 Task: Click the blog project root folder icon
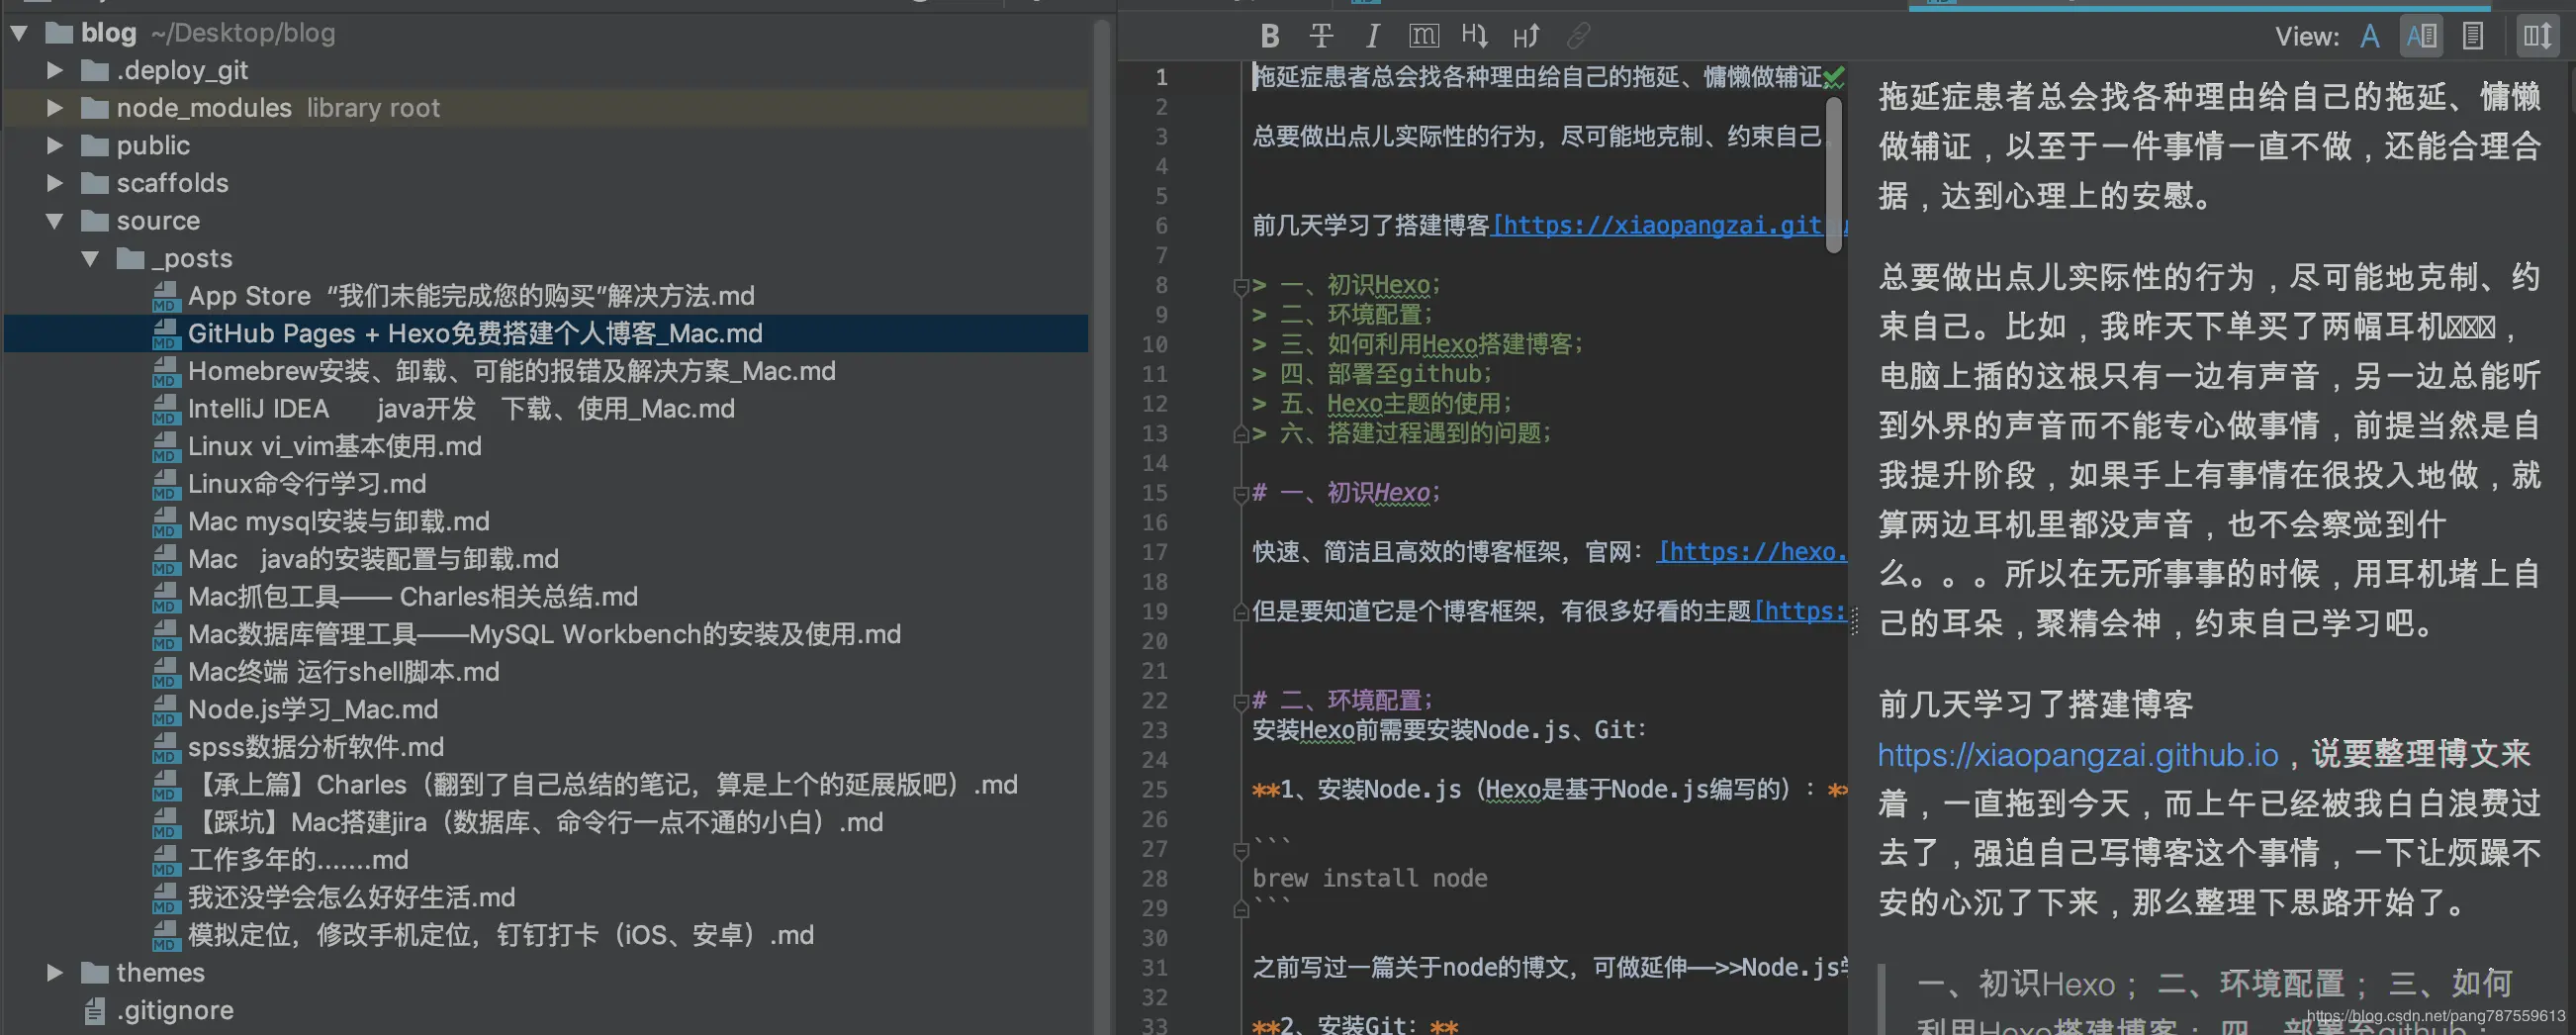tap(59, 33)
